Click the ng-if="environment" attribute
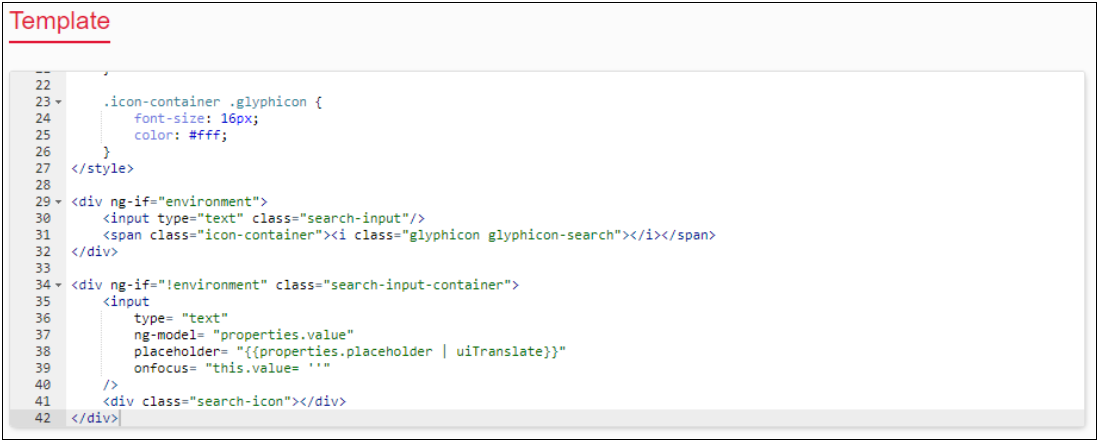 pyautogui.click(x=189, y=201)
